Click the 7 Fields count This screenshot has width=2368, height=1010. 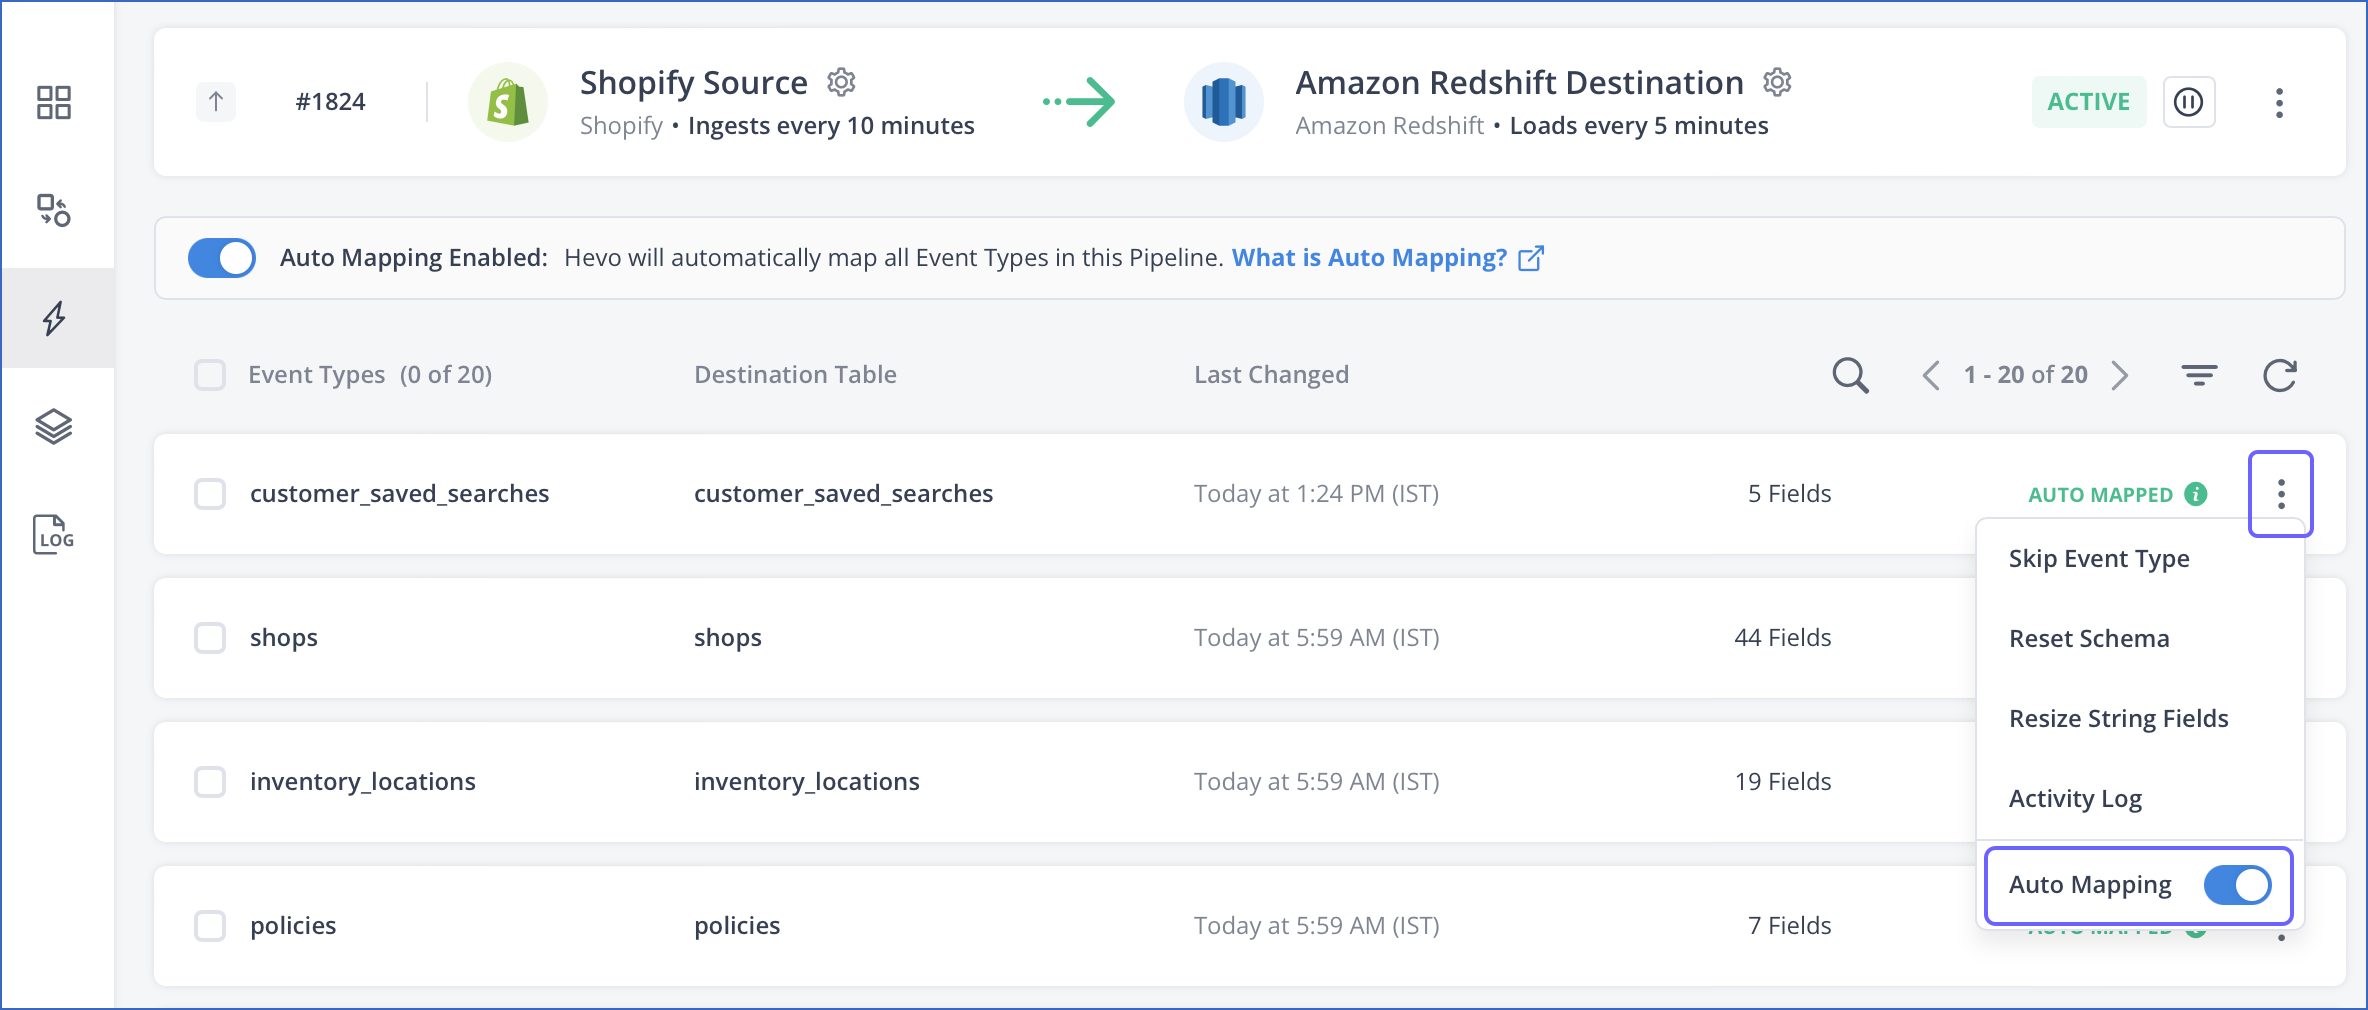1790,926
